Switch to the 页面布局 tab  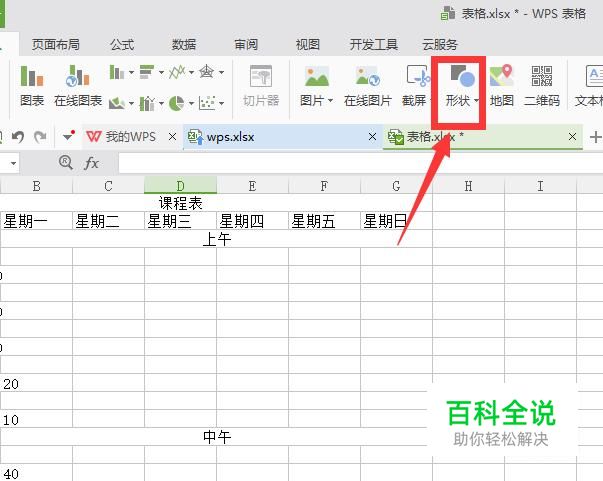(x=56, y=45)
